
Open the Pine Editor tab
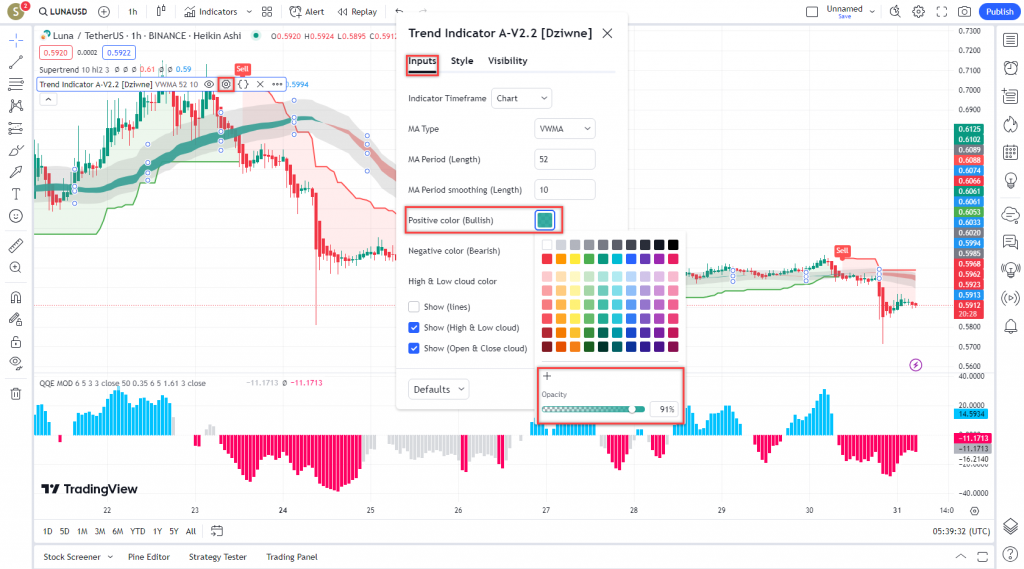tap(149, 557)
